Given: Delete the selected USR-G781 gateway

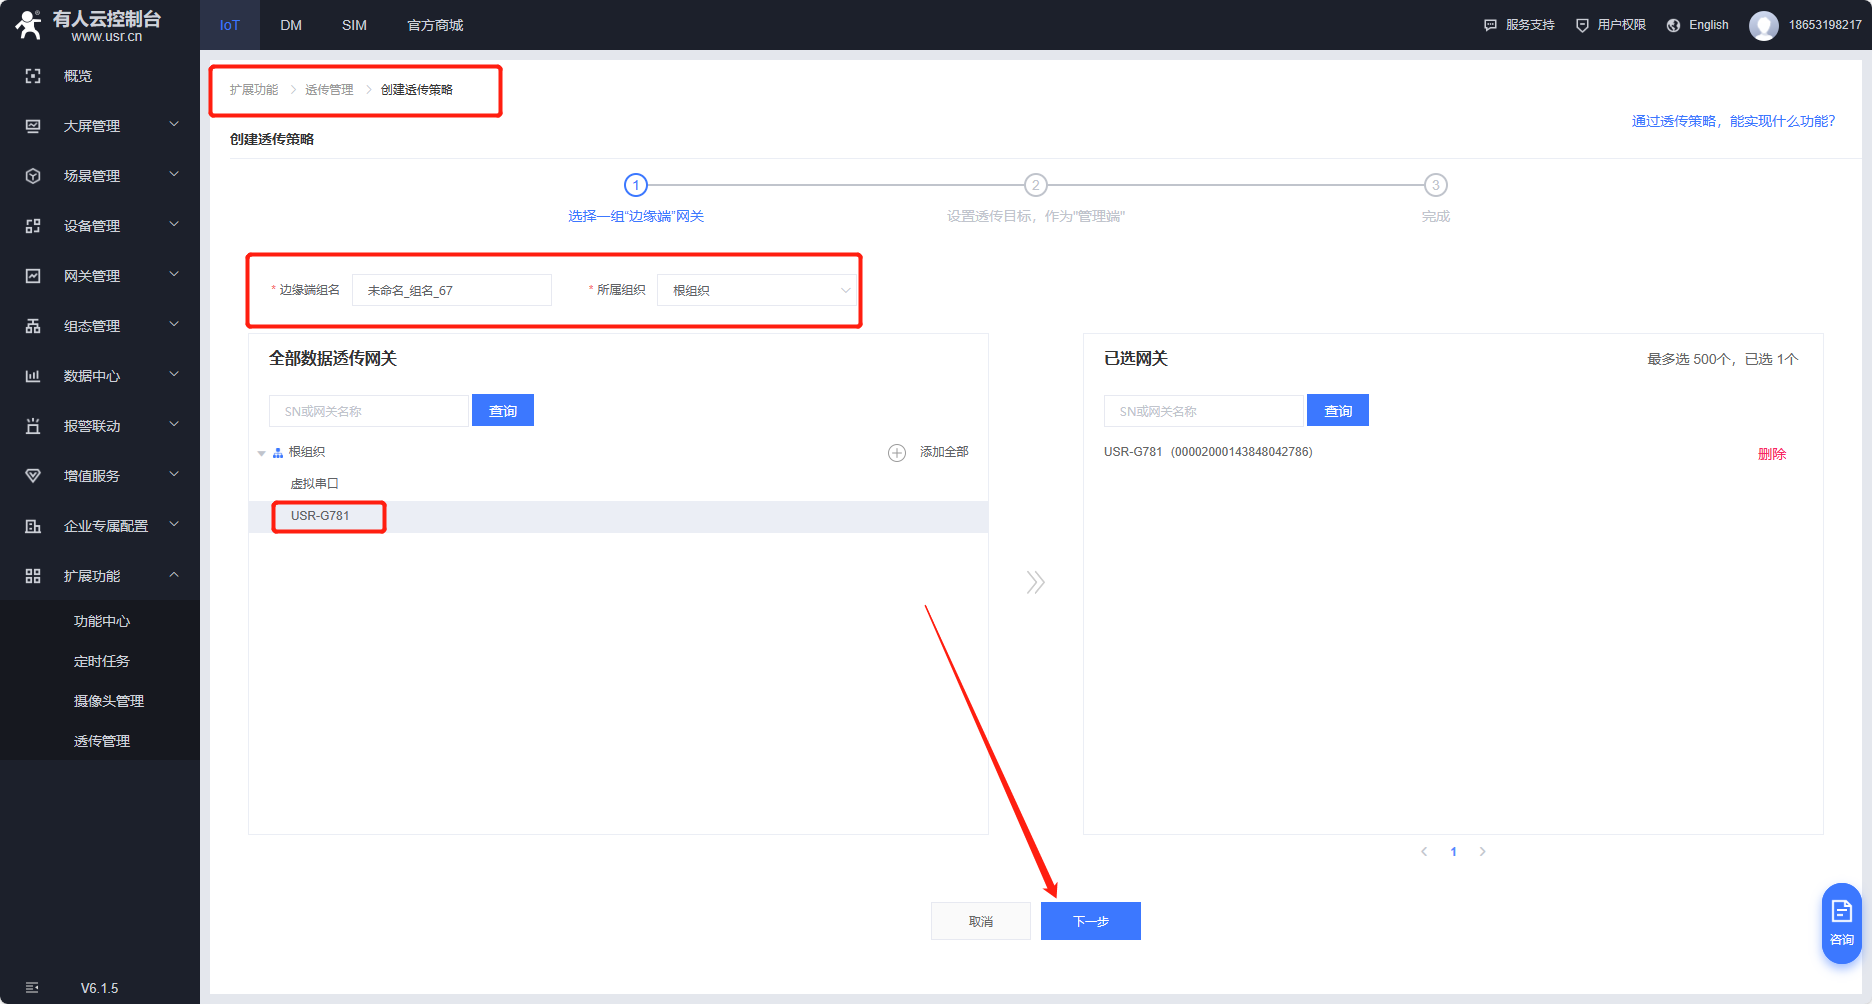Looking at the screenshot, I should (x=1771, y=454).
